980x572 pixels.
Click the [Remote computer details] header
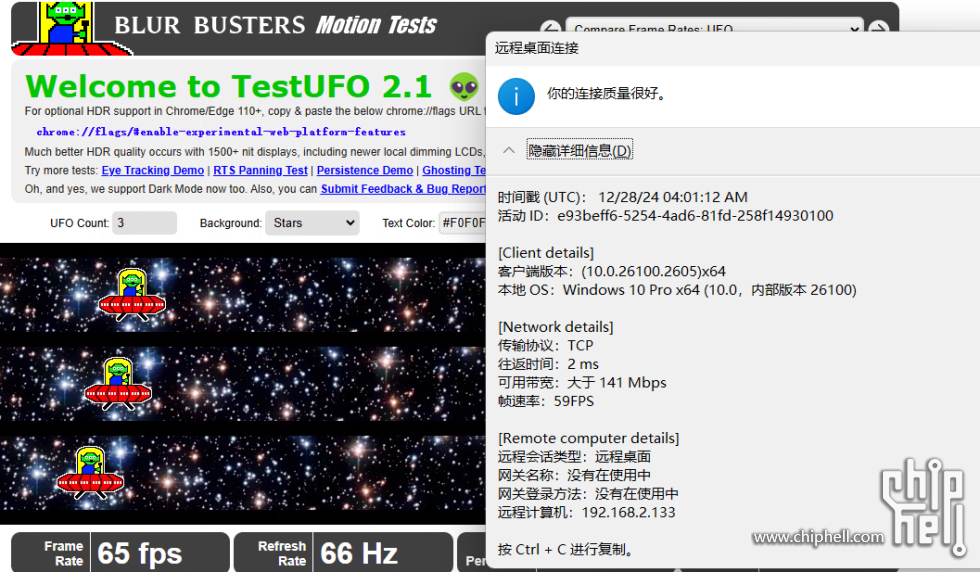[588, 438]
